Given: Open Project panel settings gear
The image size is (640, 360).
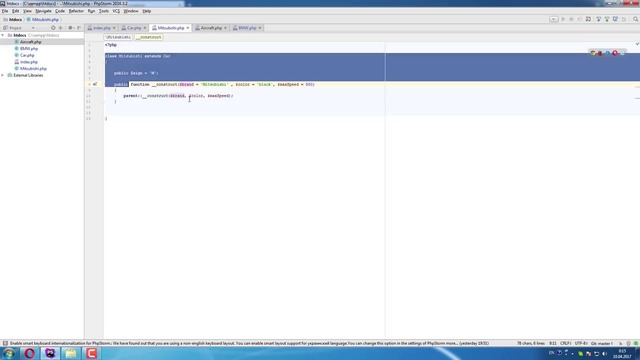Looking at the screenshot, I should (x=71, y=28).
